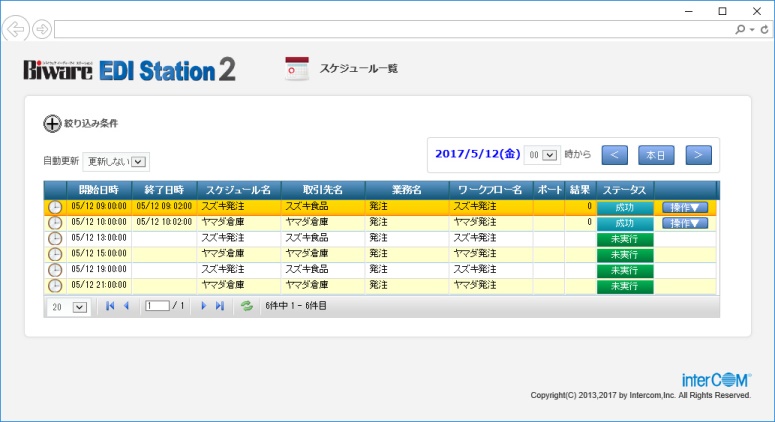
Task: Click the browser back button
Action: click(x=16, y=29)
